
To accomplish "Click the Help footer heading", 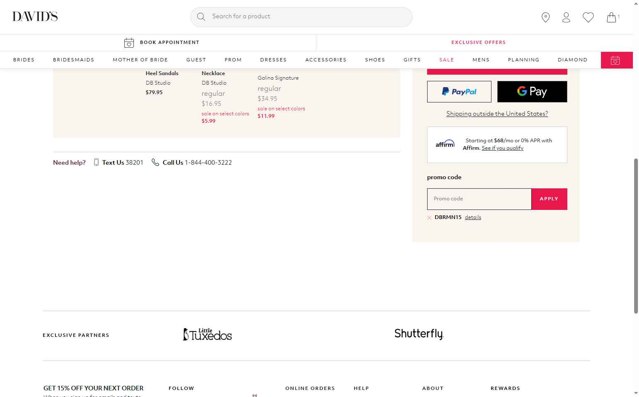I will coord(361,388).
